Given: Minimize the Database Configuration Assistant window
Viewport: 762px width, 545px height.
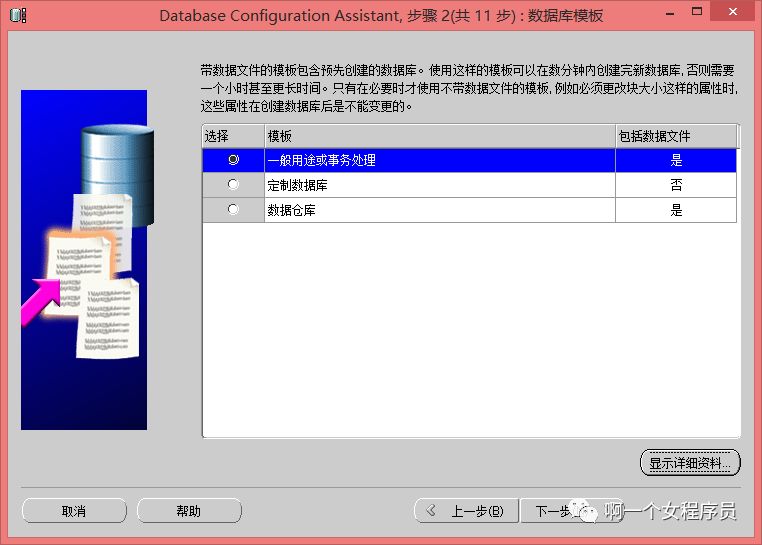Looking at the screenshot, I should click(x=670, y=13).
